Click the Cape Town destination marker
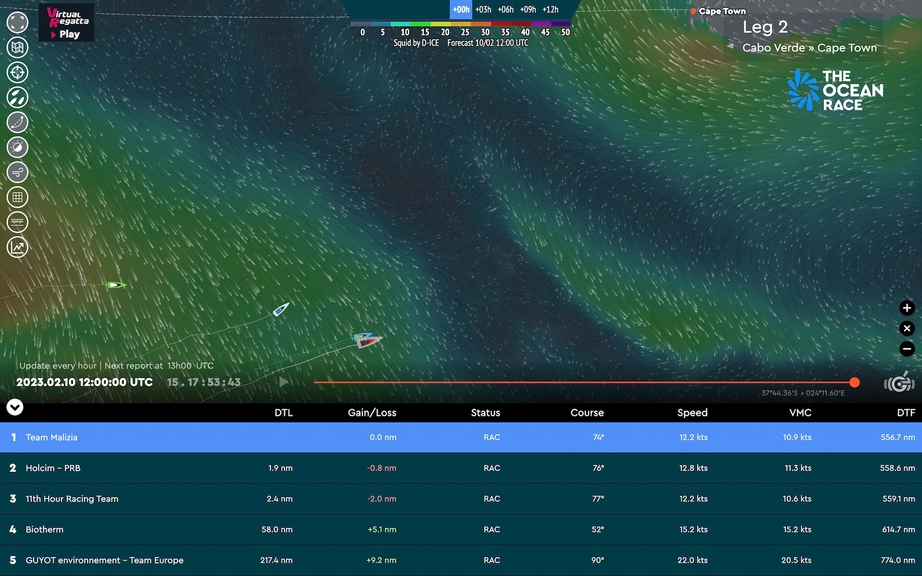 [693, 11]
